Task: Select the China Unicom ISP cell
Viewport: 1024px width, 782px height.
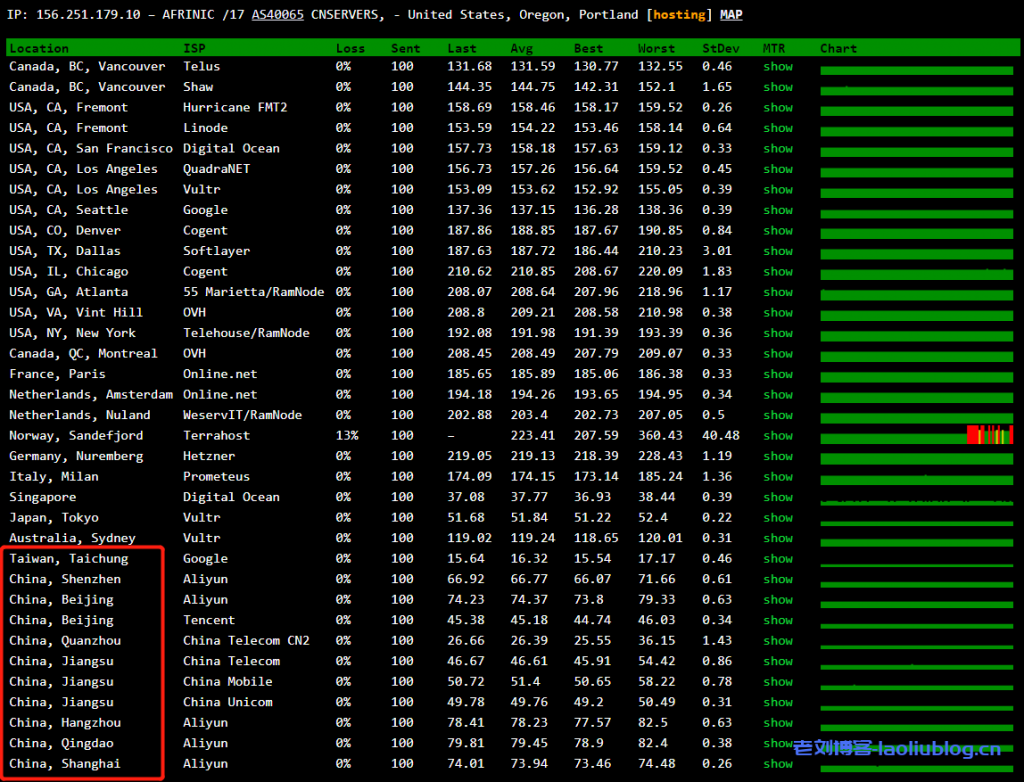Action: click(227, 702)
